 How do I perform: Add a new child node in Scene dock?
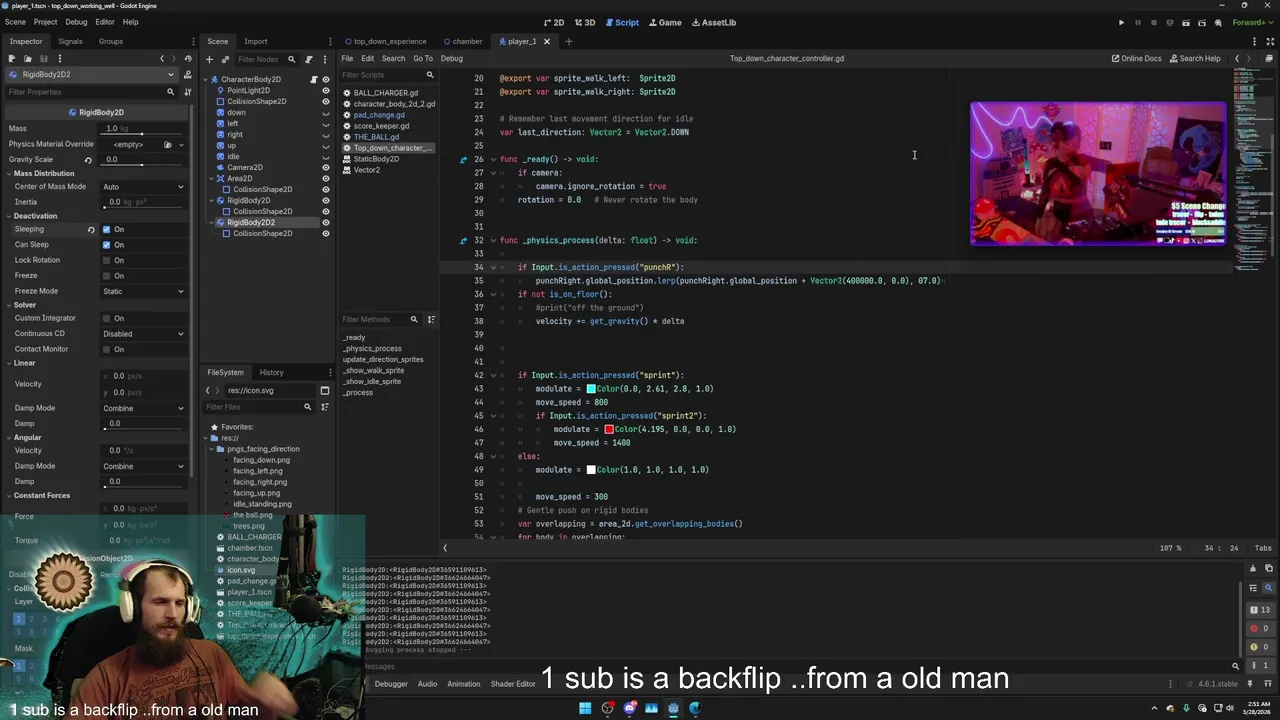click(x=209, y=59)
